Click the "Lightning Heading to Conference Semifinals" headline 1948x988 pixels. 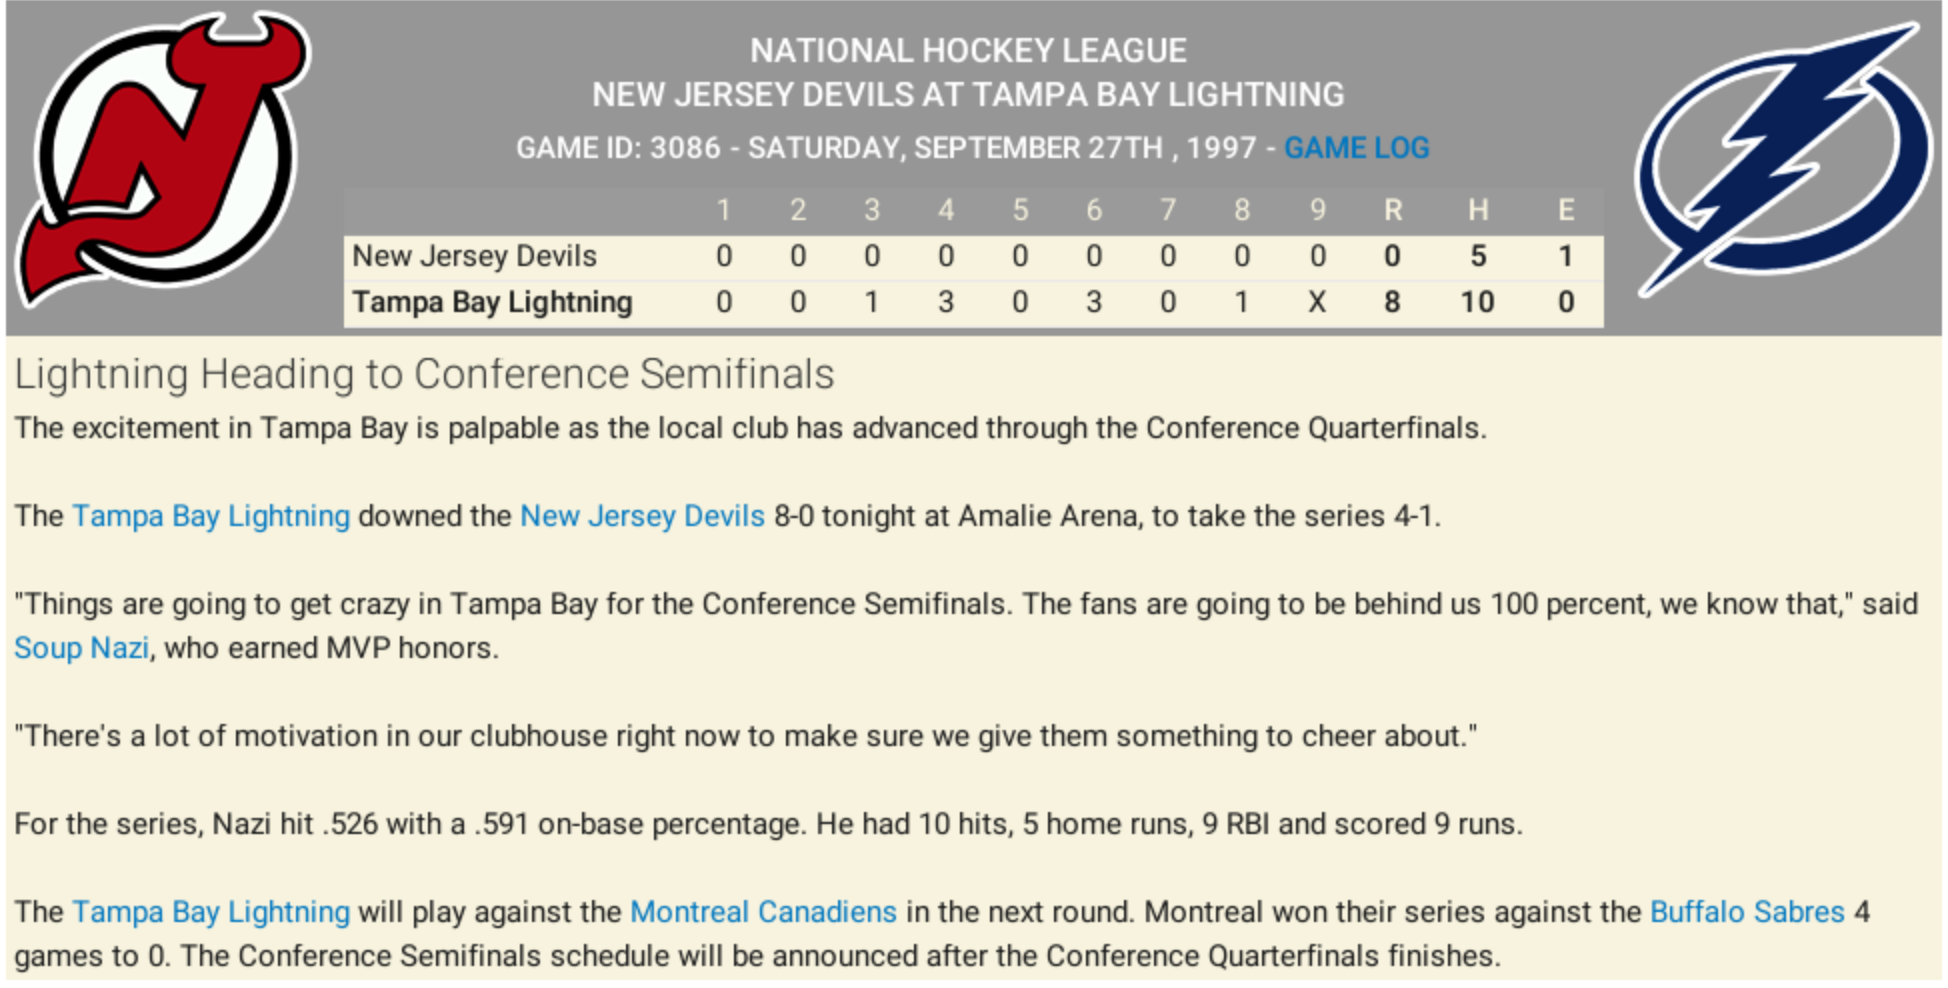click(424, 374)
